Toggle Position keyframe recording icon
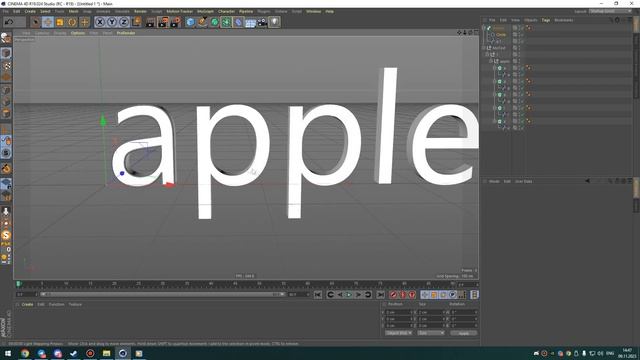Image resolution: width=640 pixels, height=360 pixels. [x=425, y=295]
